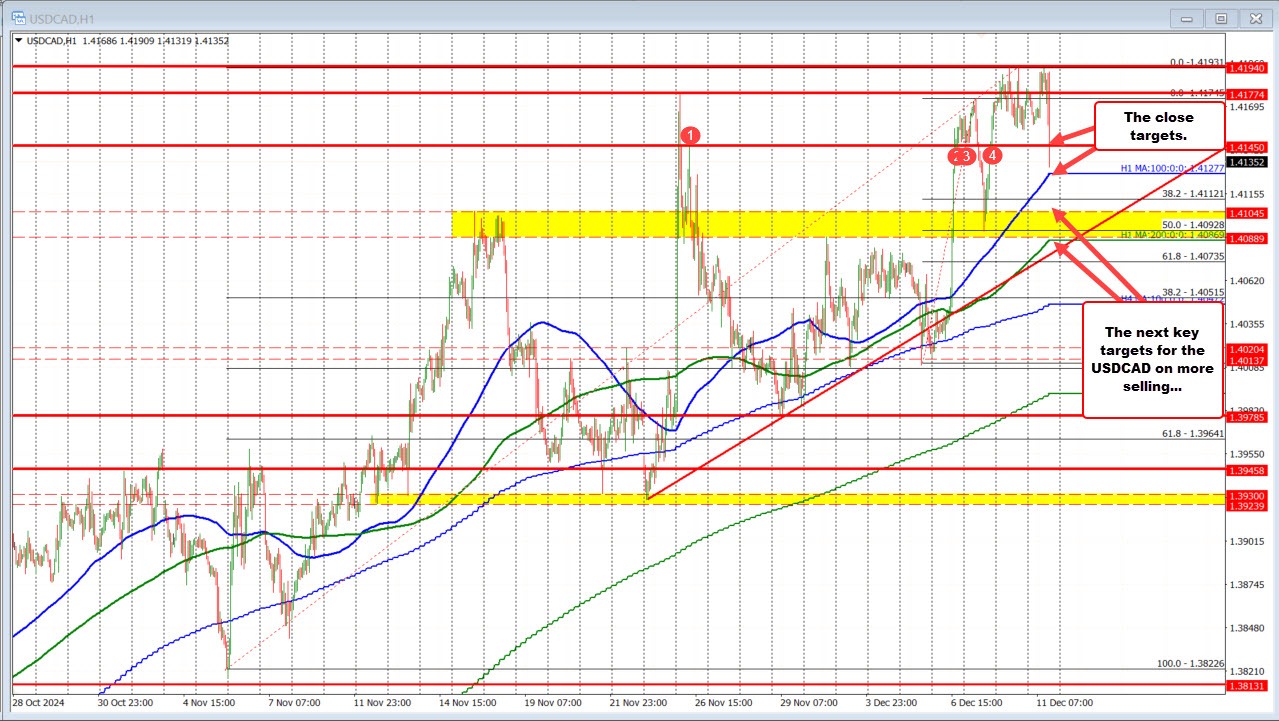Click the current price label 1.41352
The width and height of the screenshot is (1279, 721).
tap(1249, 162)
